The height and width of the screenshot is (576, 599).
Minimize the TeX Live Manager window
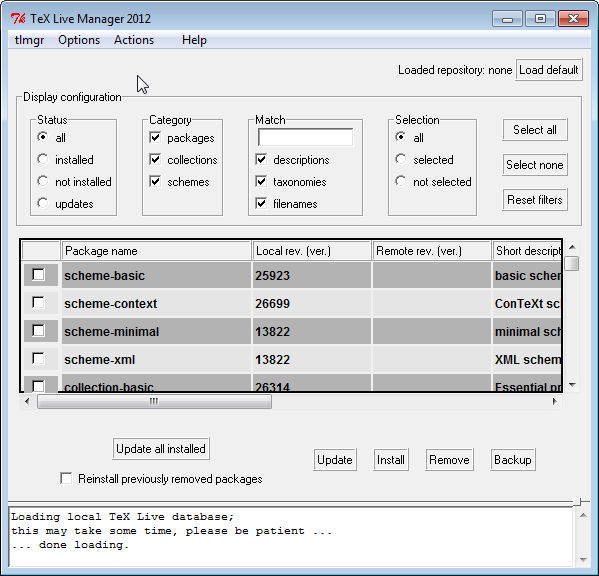click(x=507, y=19)
